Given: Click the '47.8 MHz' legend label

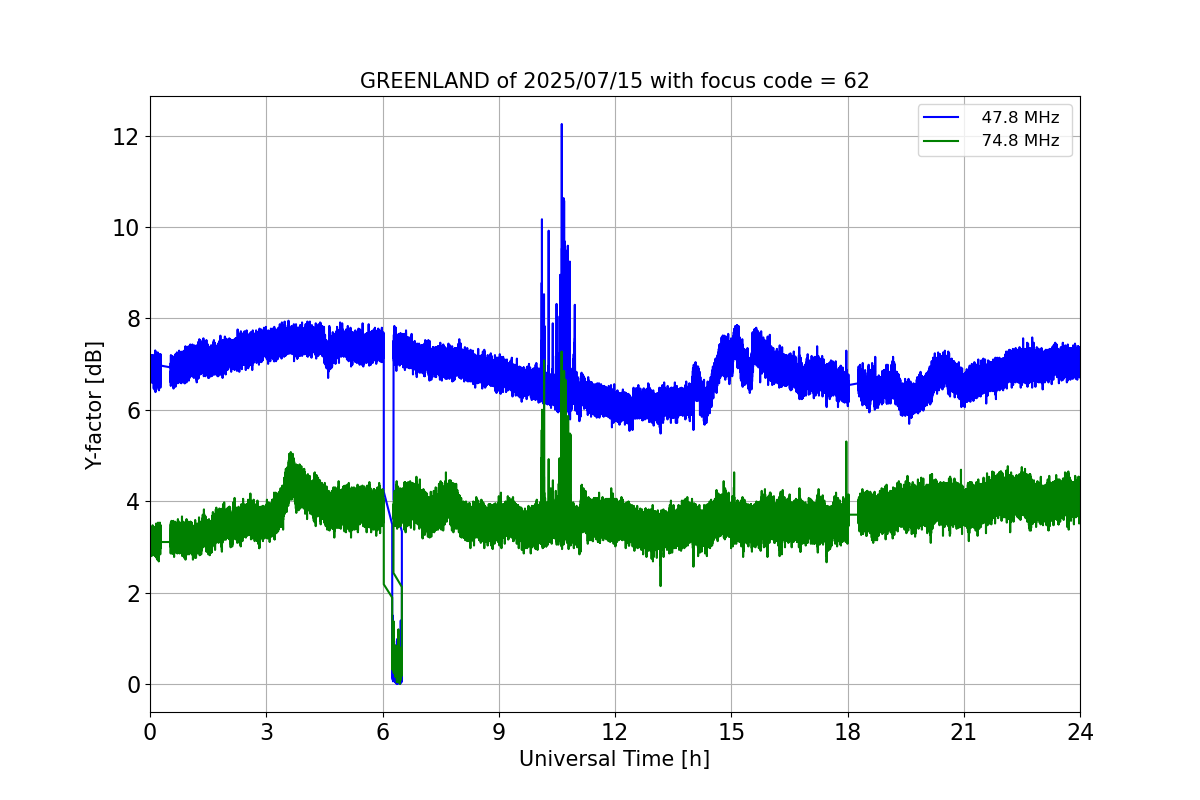Looking at the screenshot, I should click(1020, 117).
